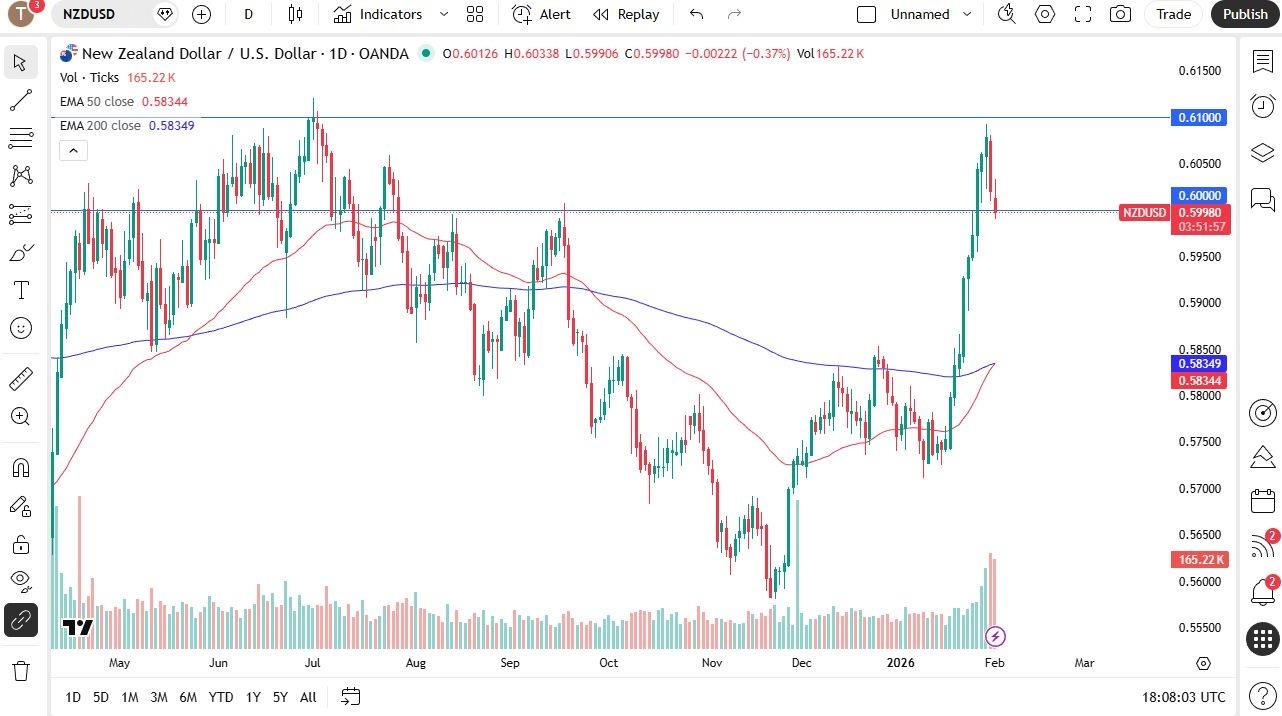Select the YTD range tab
Screen dimensions: 1282x716
pos(220,697)
